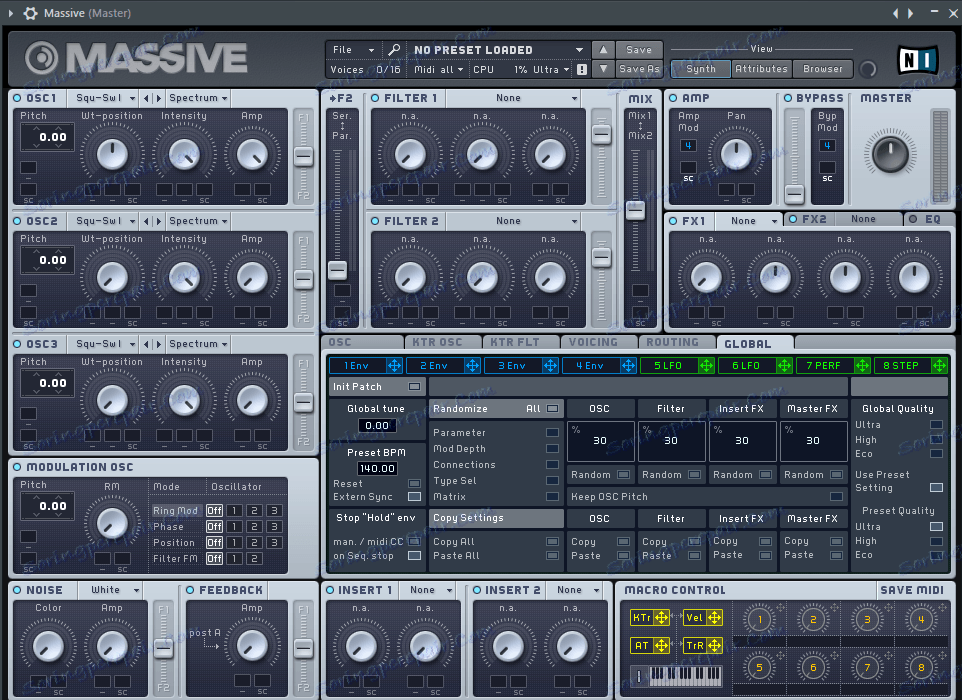Grab the Vel macro crosshair handle
The height and width of the screenshot is (700, 962).
(x=714, y=618)
